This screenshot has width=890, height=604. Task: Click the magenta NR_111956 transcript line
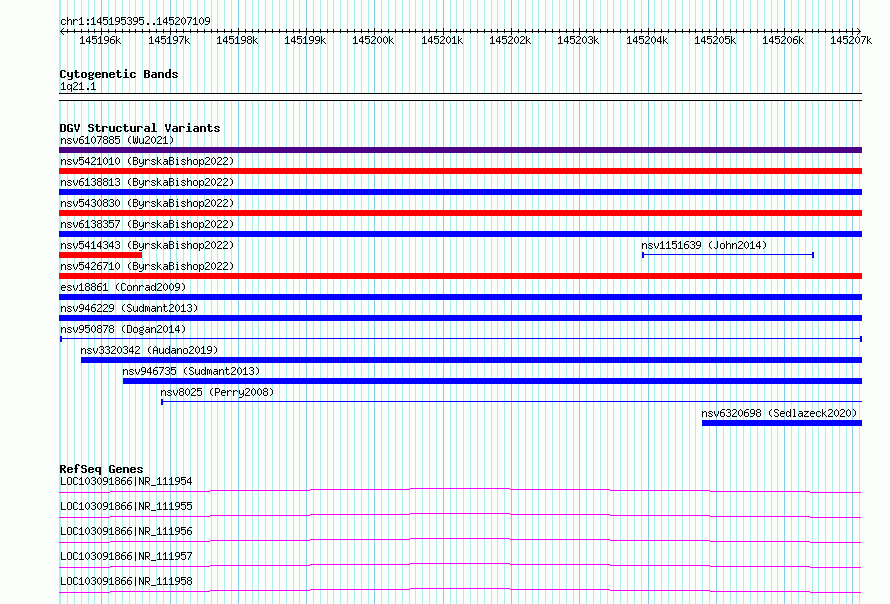click(x=460, y=540)
